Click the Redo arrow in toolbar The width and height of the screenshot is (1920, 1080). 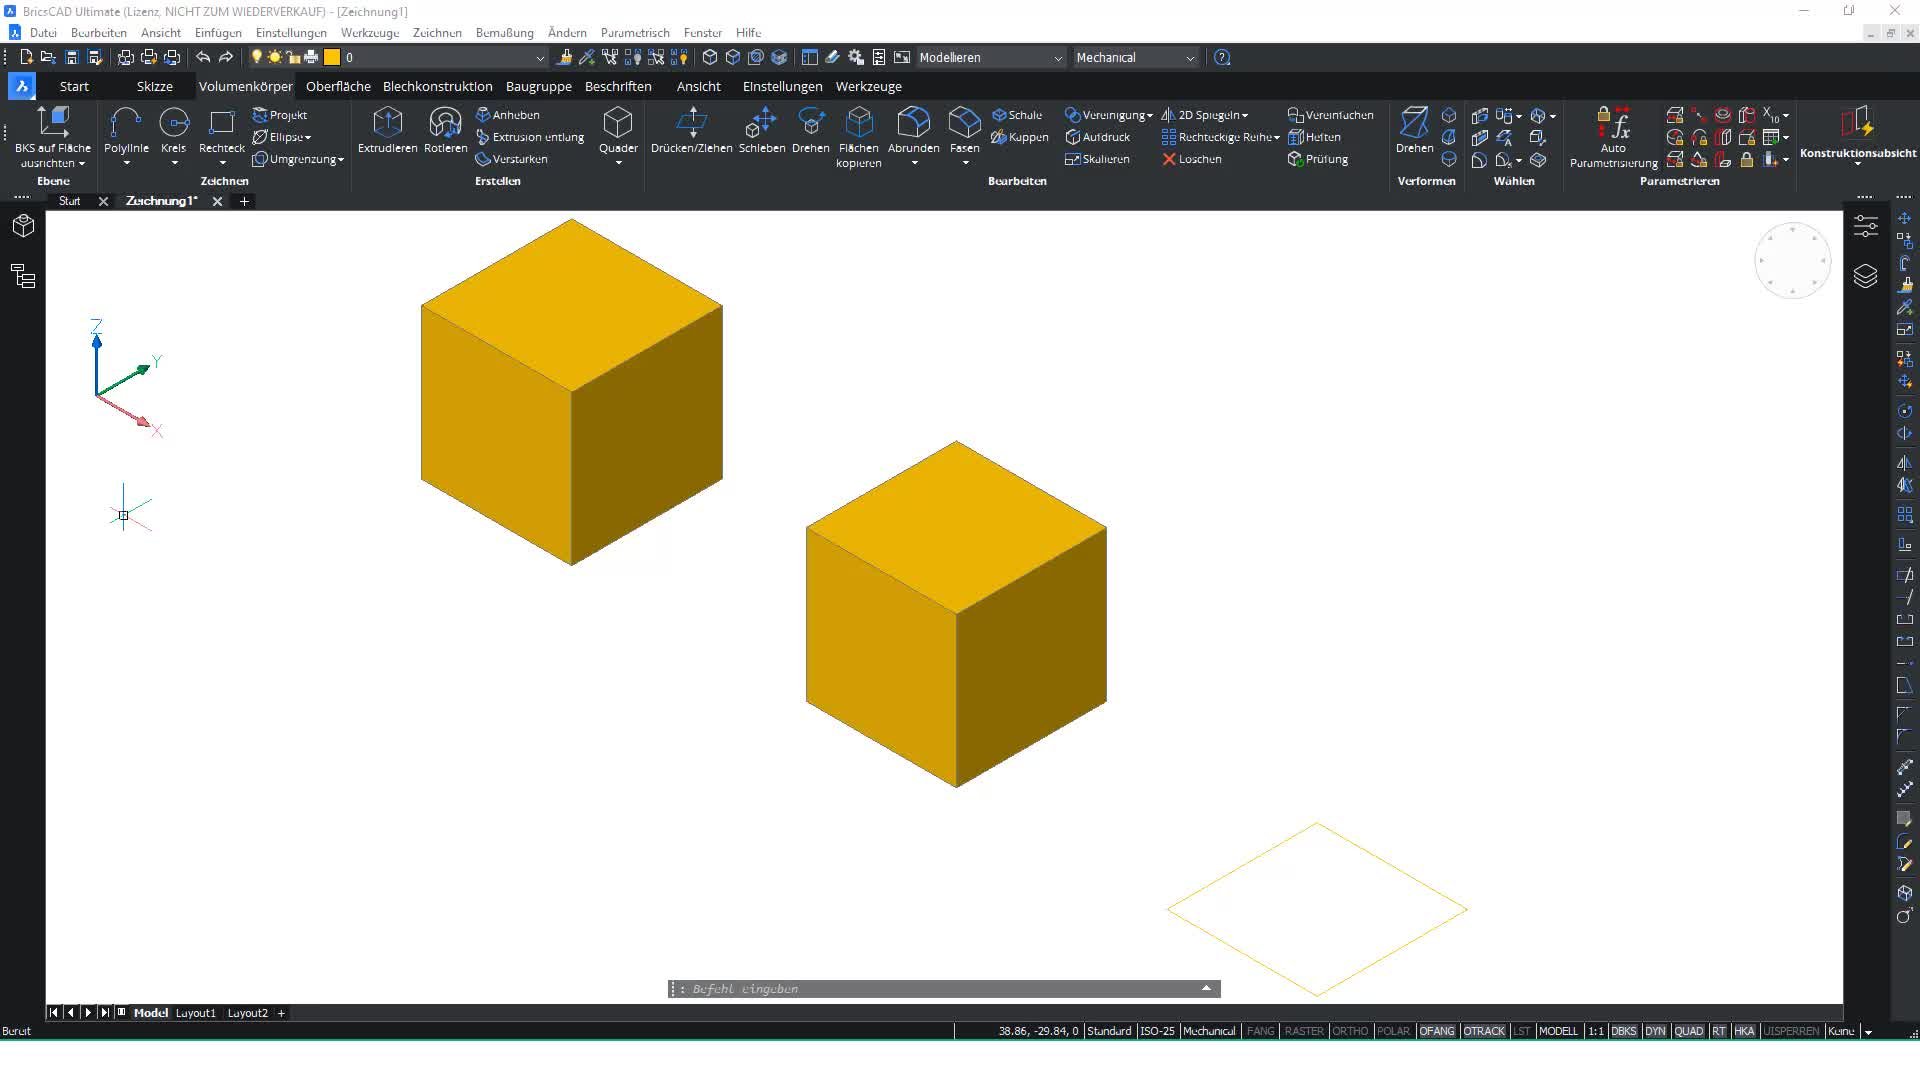point(226,57)
